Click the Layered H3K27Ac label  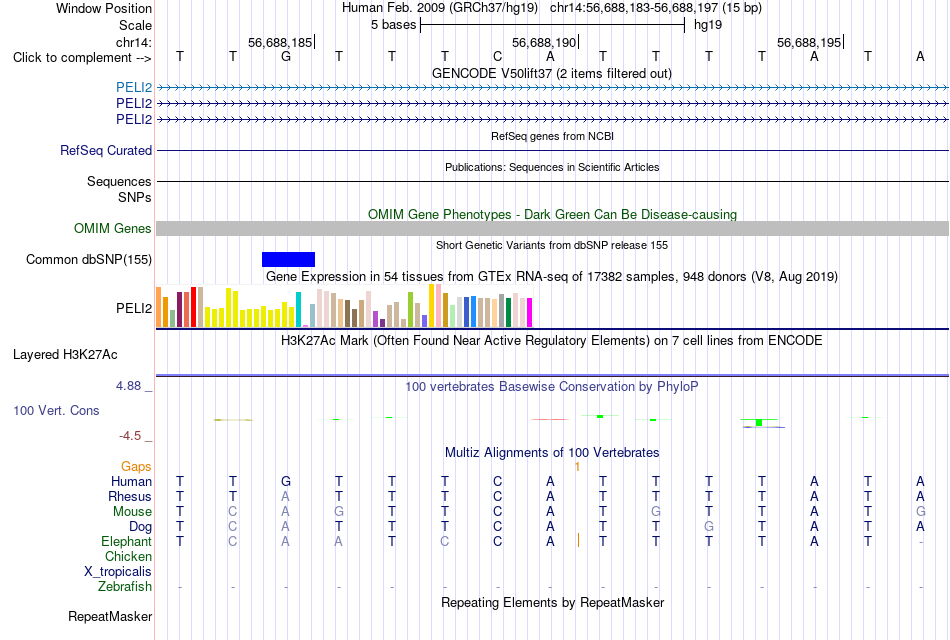coord(65,355)
